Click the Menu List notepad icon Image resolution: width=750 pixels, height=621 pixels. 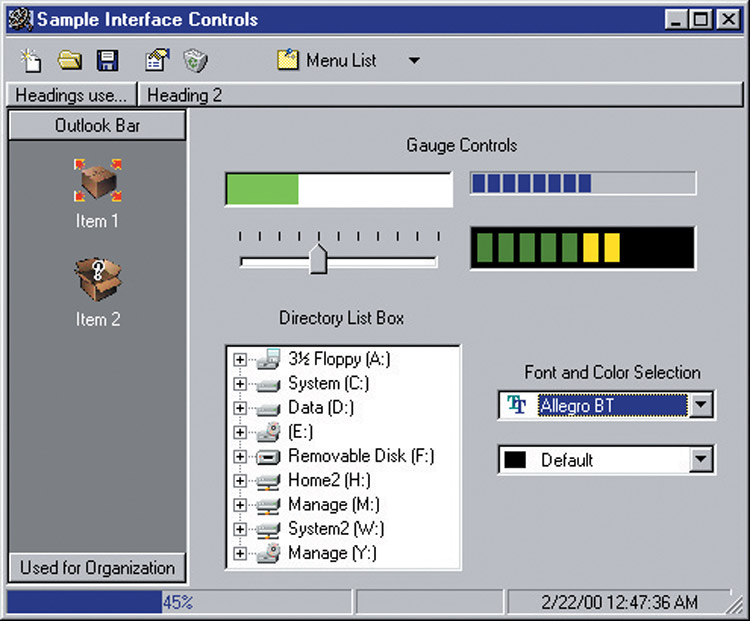coord(288,60)
